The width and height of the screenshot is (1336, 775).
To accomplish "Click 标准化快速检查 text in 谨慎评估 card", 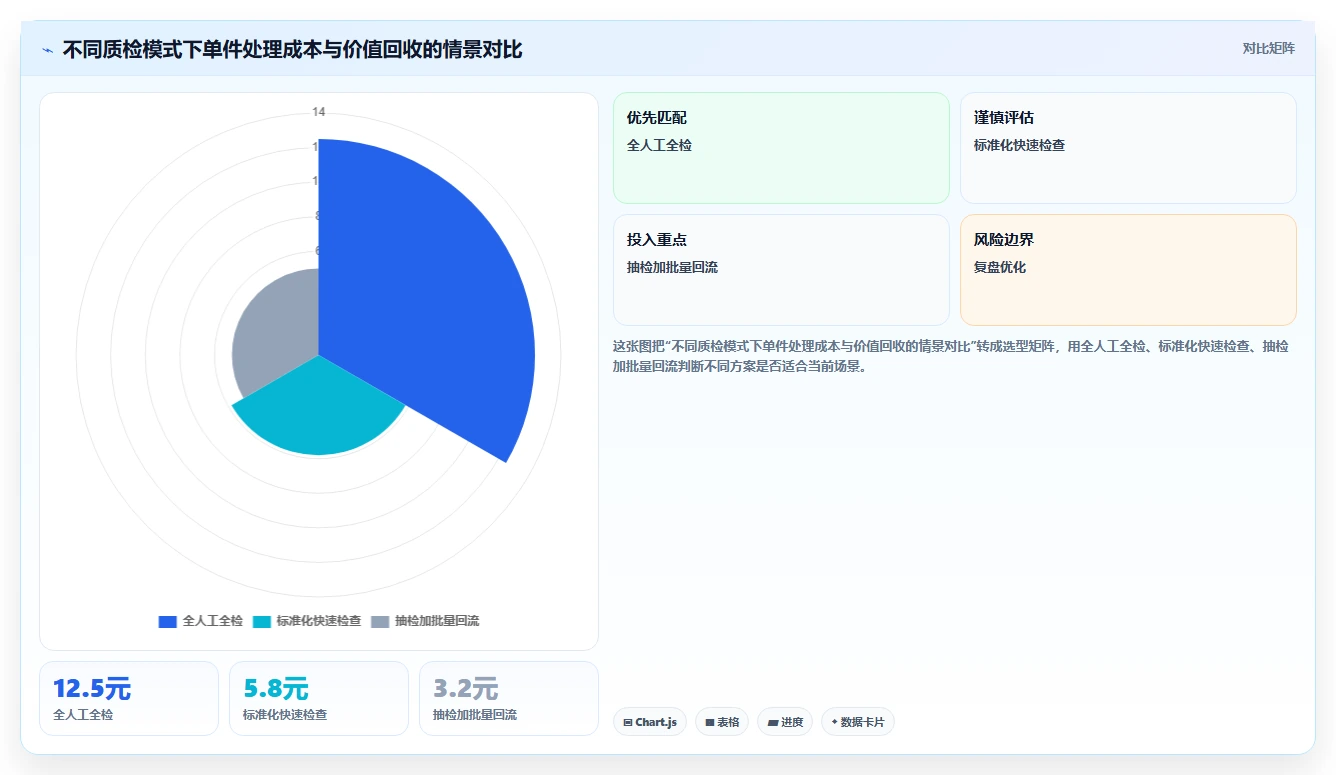I will [x=1019, y=145].
